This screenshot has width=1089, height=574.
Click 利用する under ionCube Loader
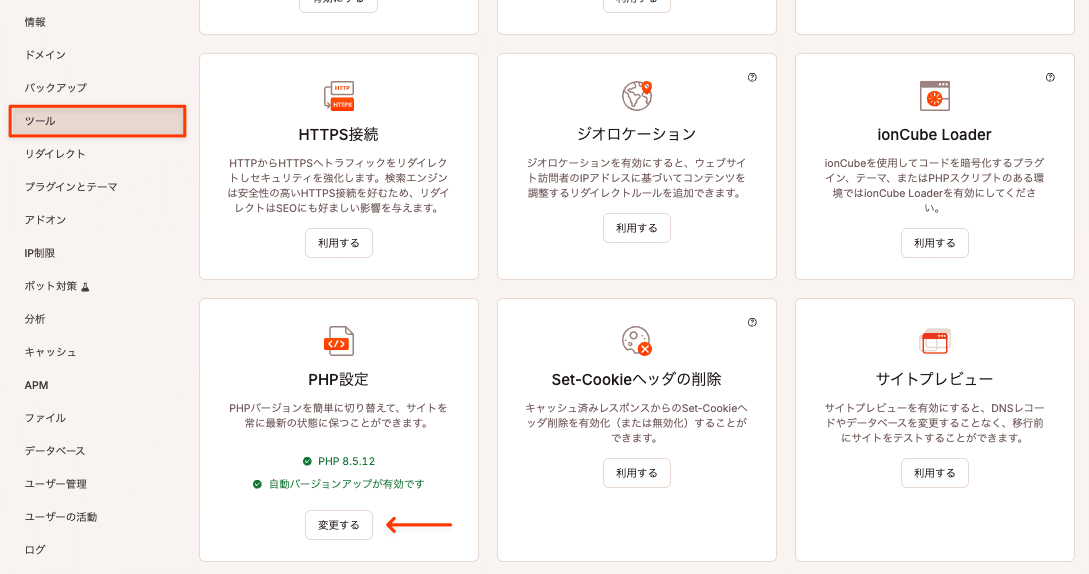[x=935, y=243]
